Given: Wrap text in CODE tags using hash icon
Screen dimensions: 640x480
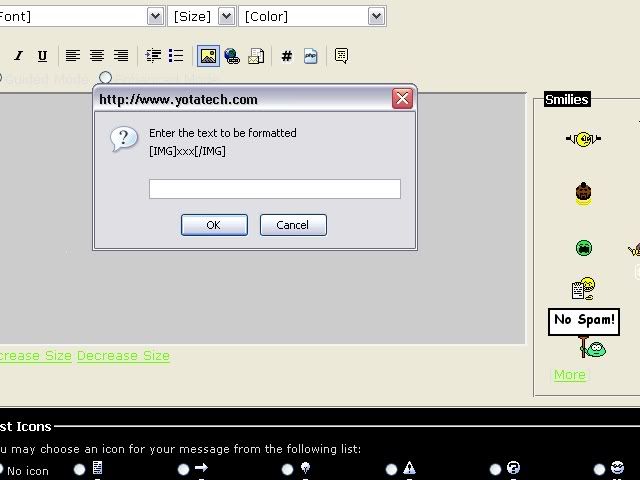Looking at the screenshot, I should click(286, 56).
